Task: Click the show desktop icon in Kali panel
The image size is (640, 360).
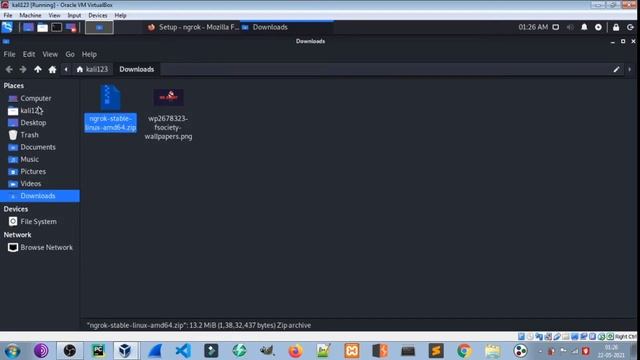Action: click(28, 27)
